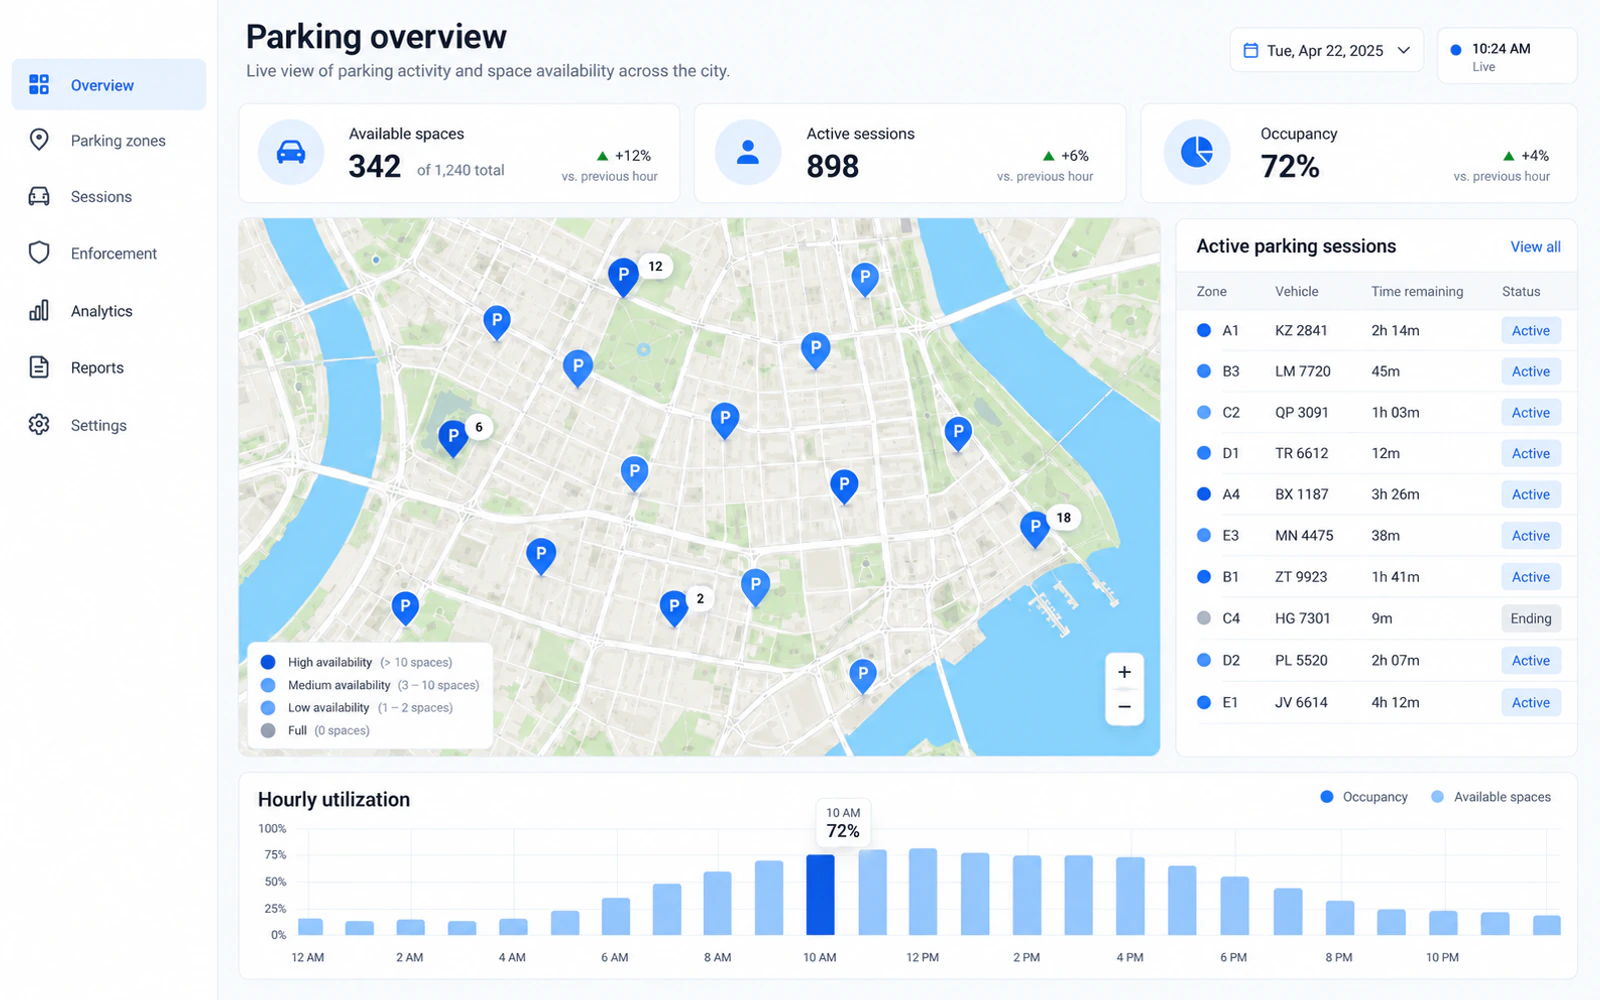Screen dimensions: 1600x1000
Task: Click the 898 active sessions value
Action: point(833,166)
